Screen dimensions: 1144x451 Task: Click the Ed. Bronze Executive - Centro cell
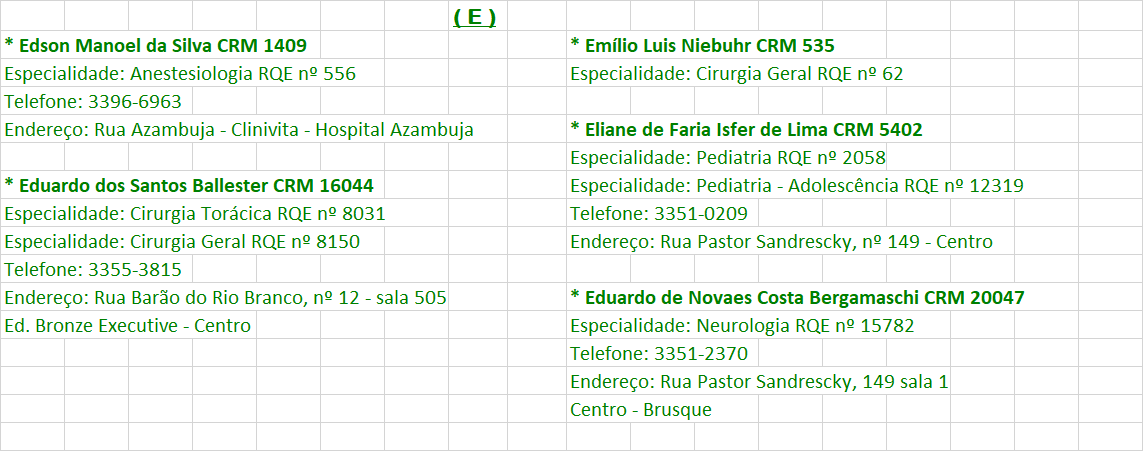(128, 325)
